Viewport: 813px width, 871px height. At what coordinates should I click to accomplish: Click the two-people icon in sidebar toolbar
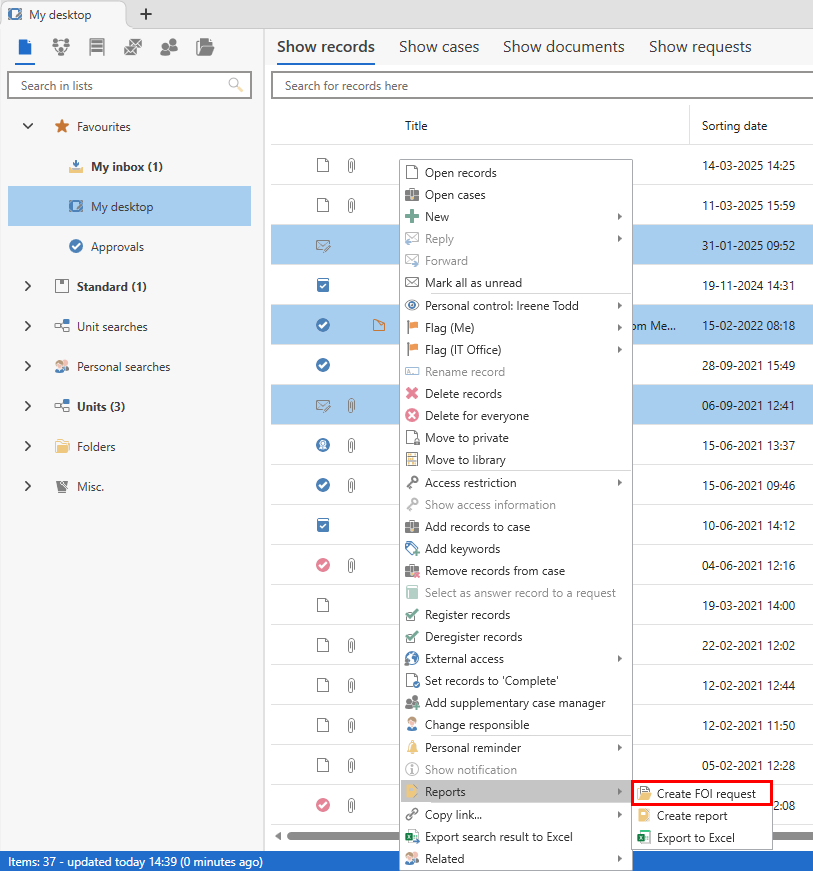169,47
